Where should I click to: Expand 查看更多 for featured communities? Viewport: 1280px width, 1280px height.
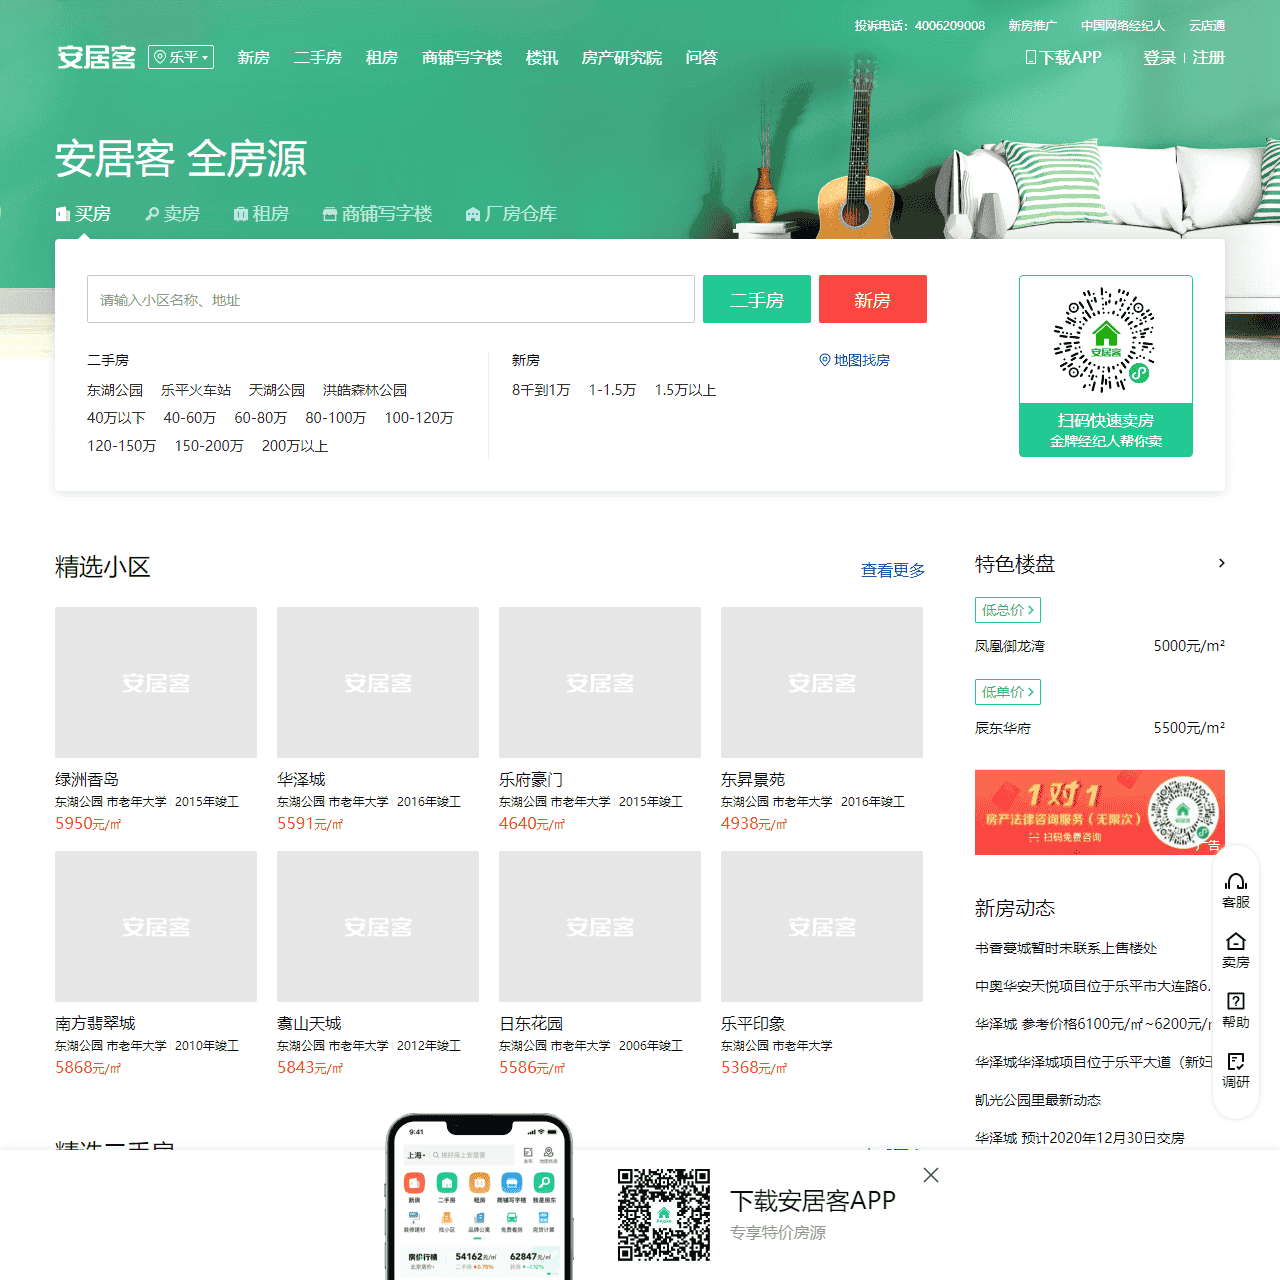pyautogui.click(x=891, y=570)
